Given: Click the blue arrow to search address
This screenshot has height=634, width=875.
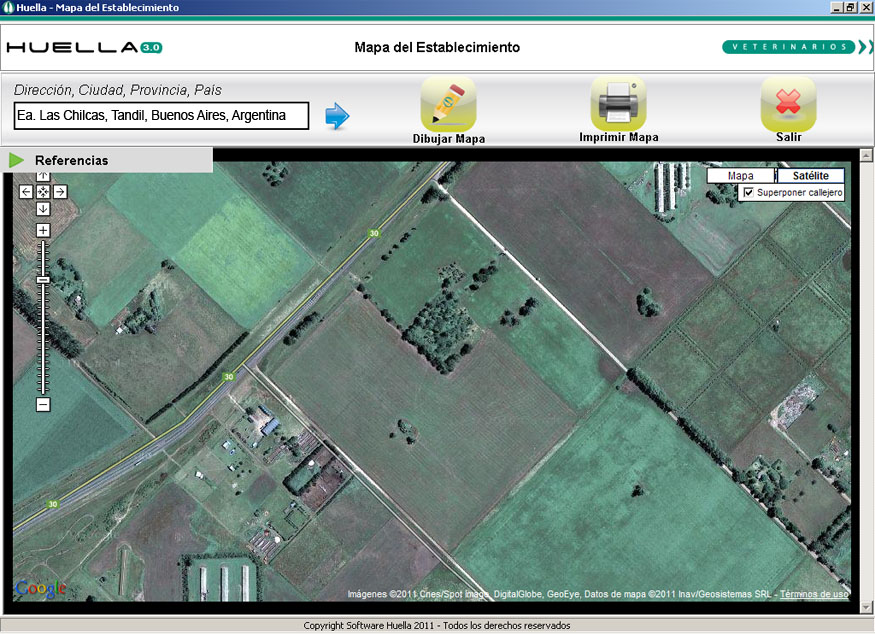Looking at the screenshot, I should [337, 116].
